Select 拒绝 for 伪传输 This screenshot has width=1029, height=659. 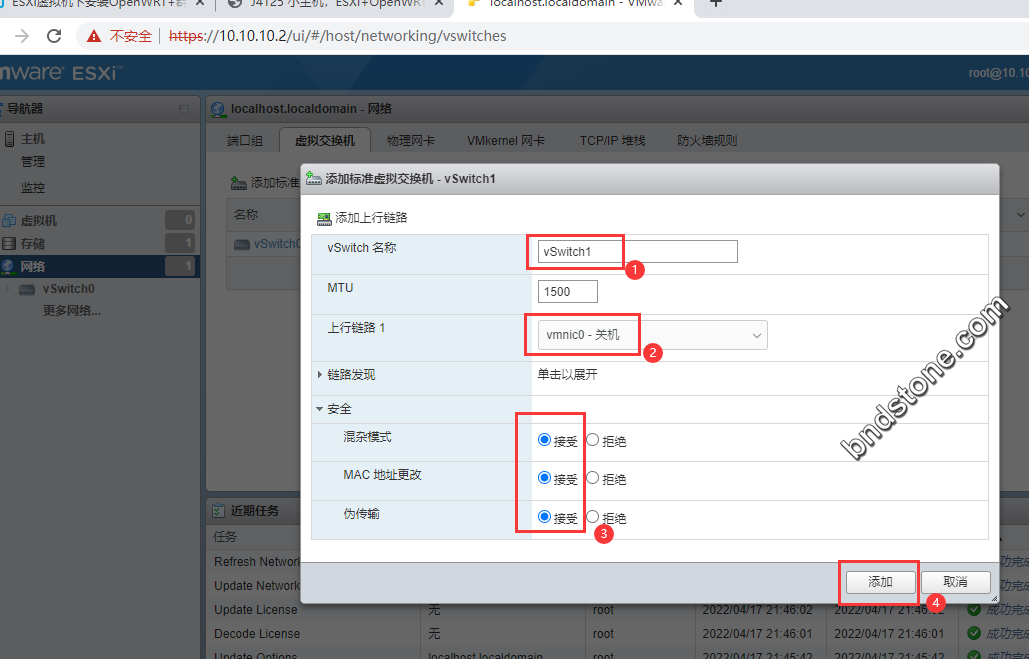pos(593,517)
